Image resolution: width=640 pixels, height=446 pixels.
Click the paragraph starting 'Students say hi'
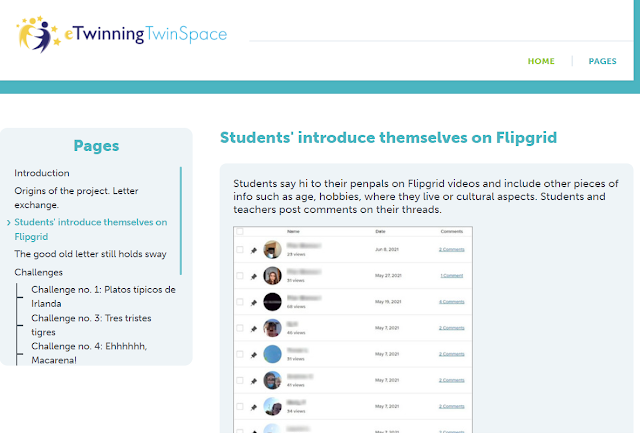tap(426, 196)
